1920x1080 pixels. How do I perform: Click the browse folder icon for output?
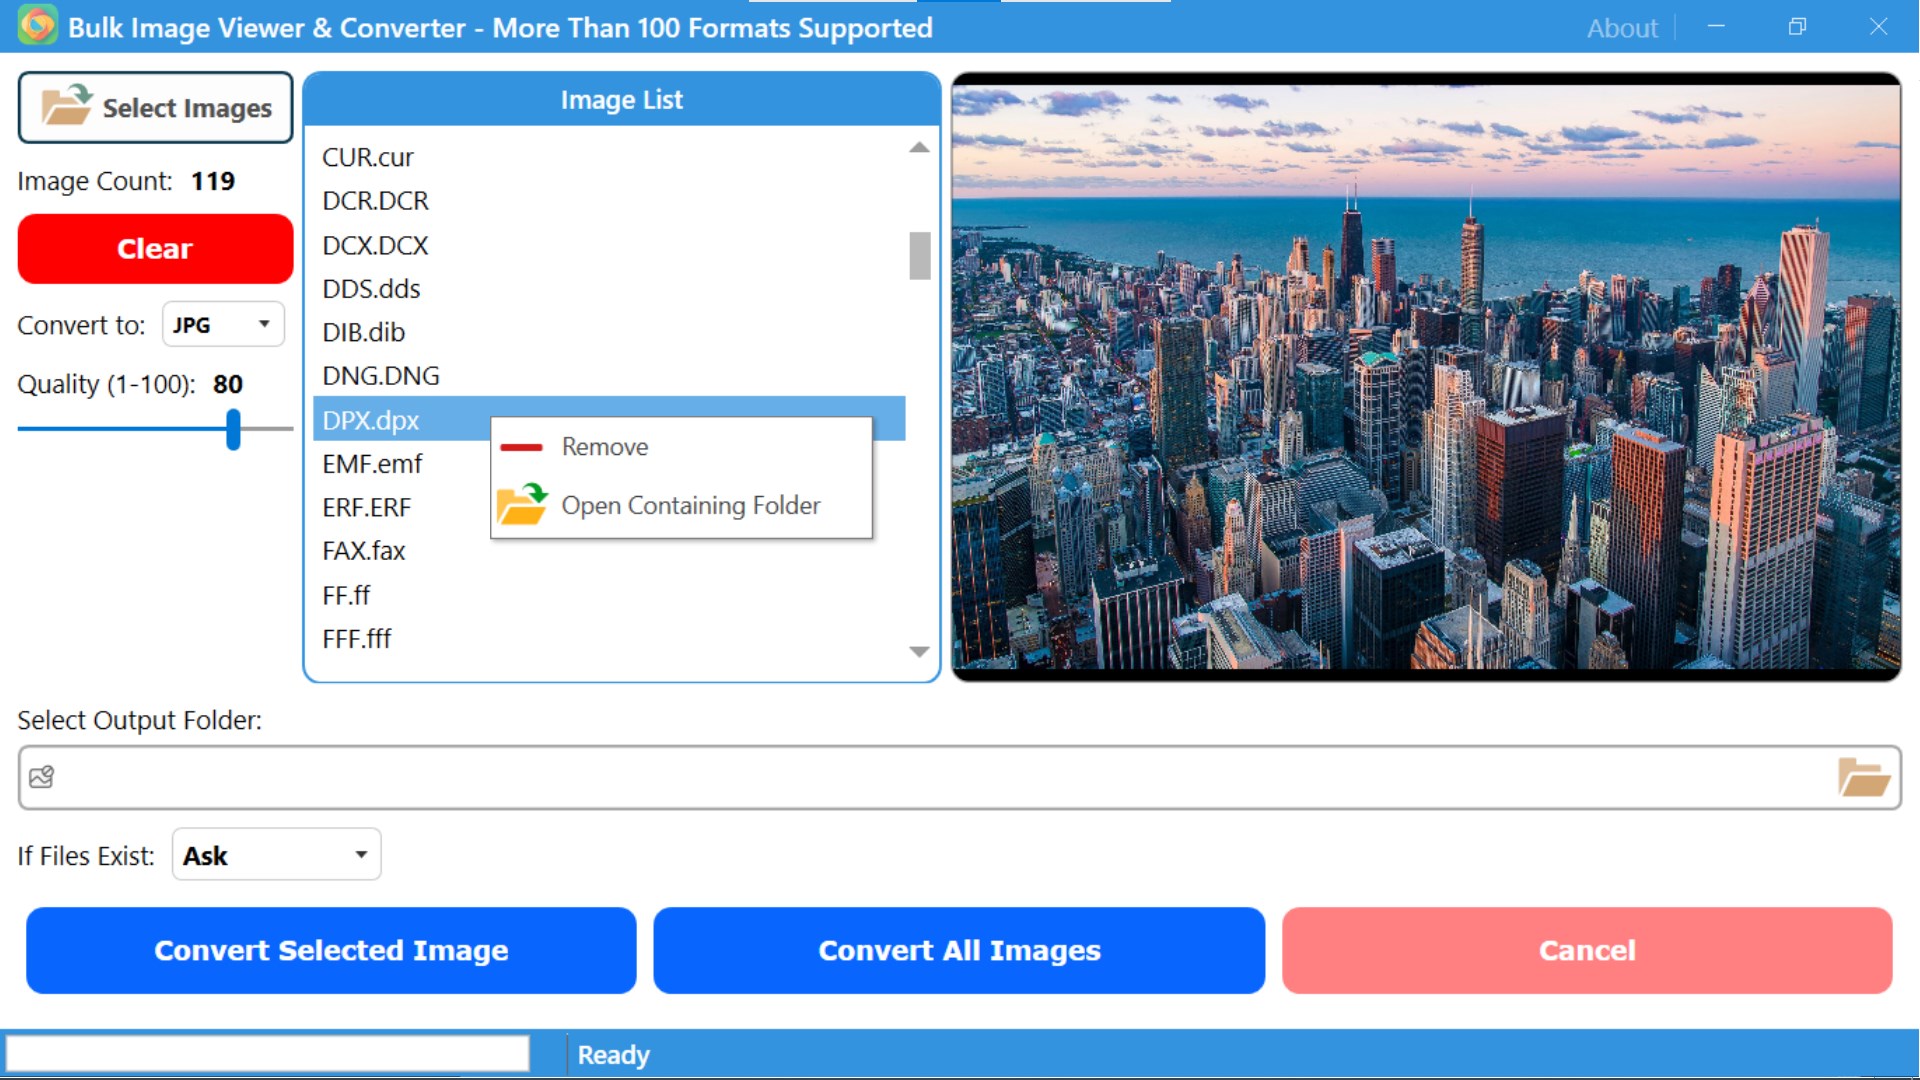click(x=1863, y=778)
